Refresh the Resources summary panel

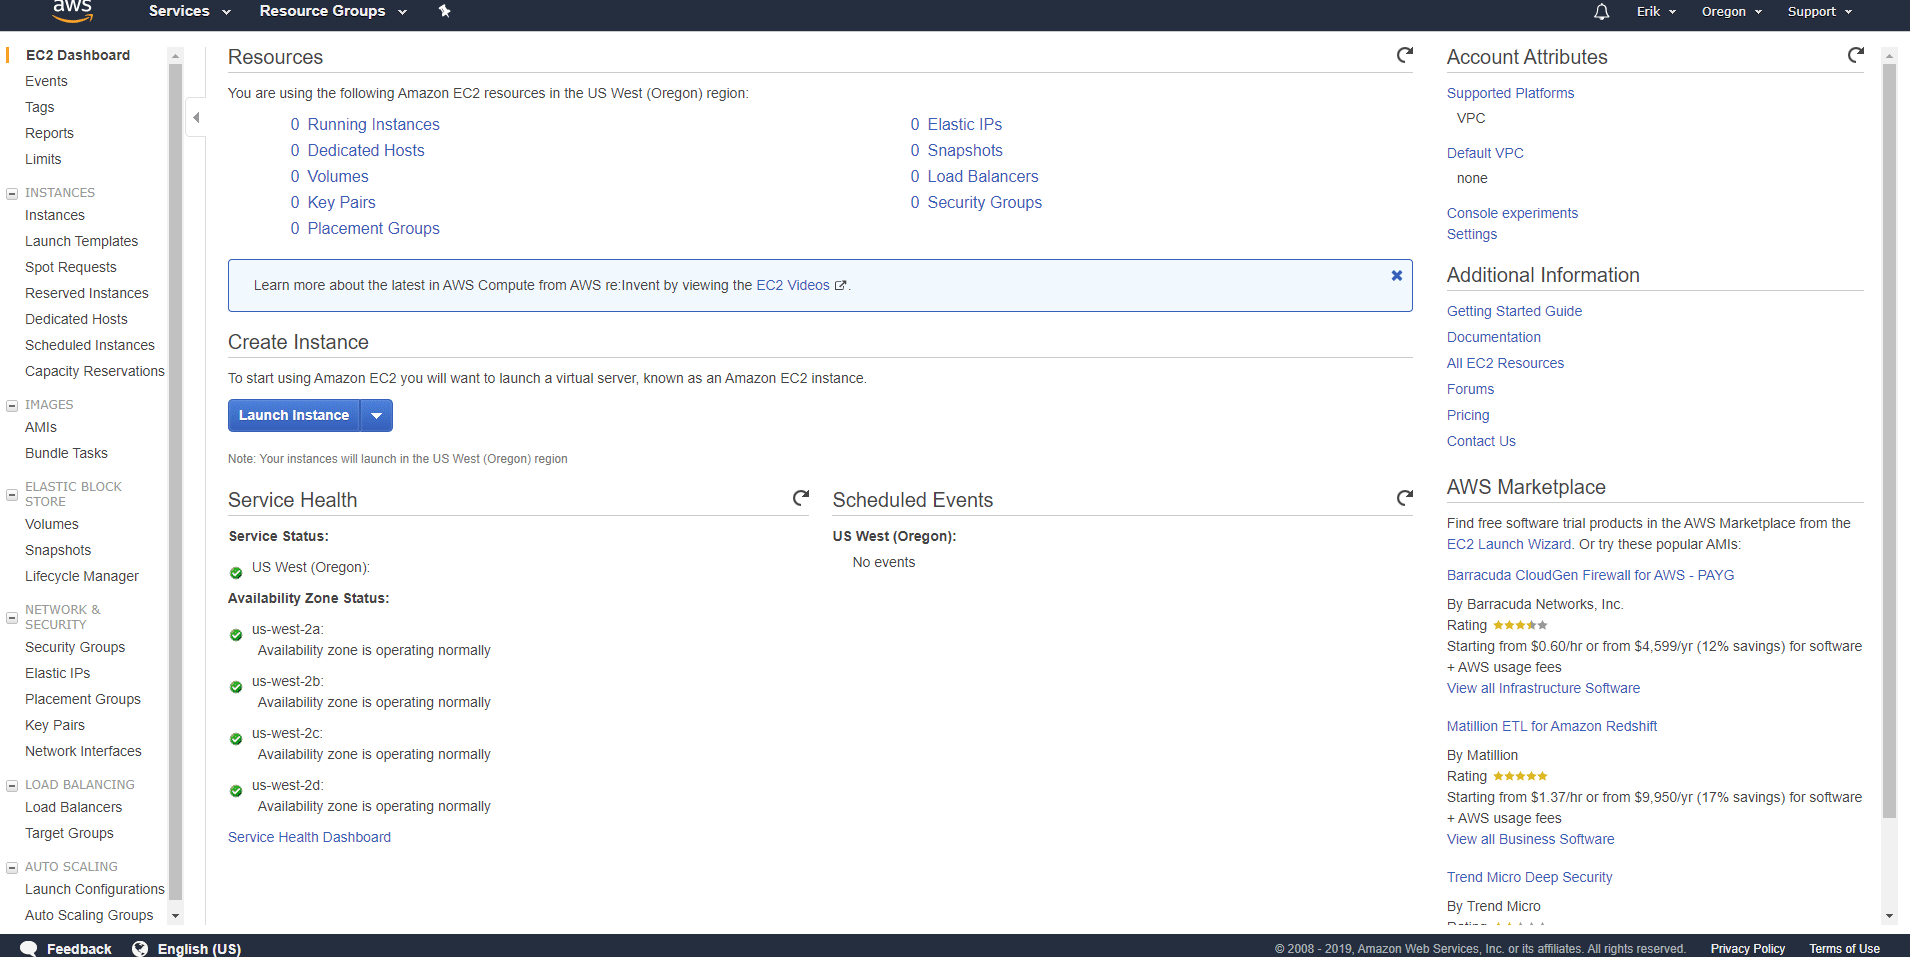1405,56
